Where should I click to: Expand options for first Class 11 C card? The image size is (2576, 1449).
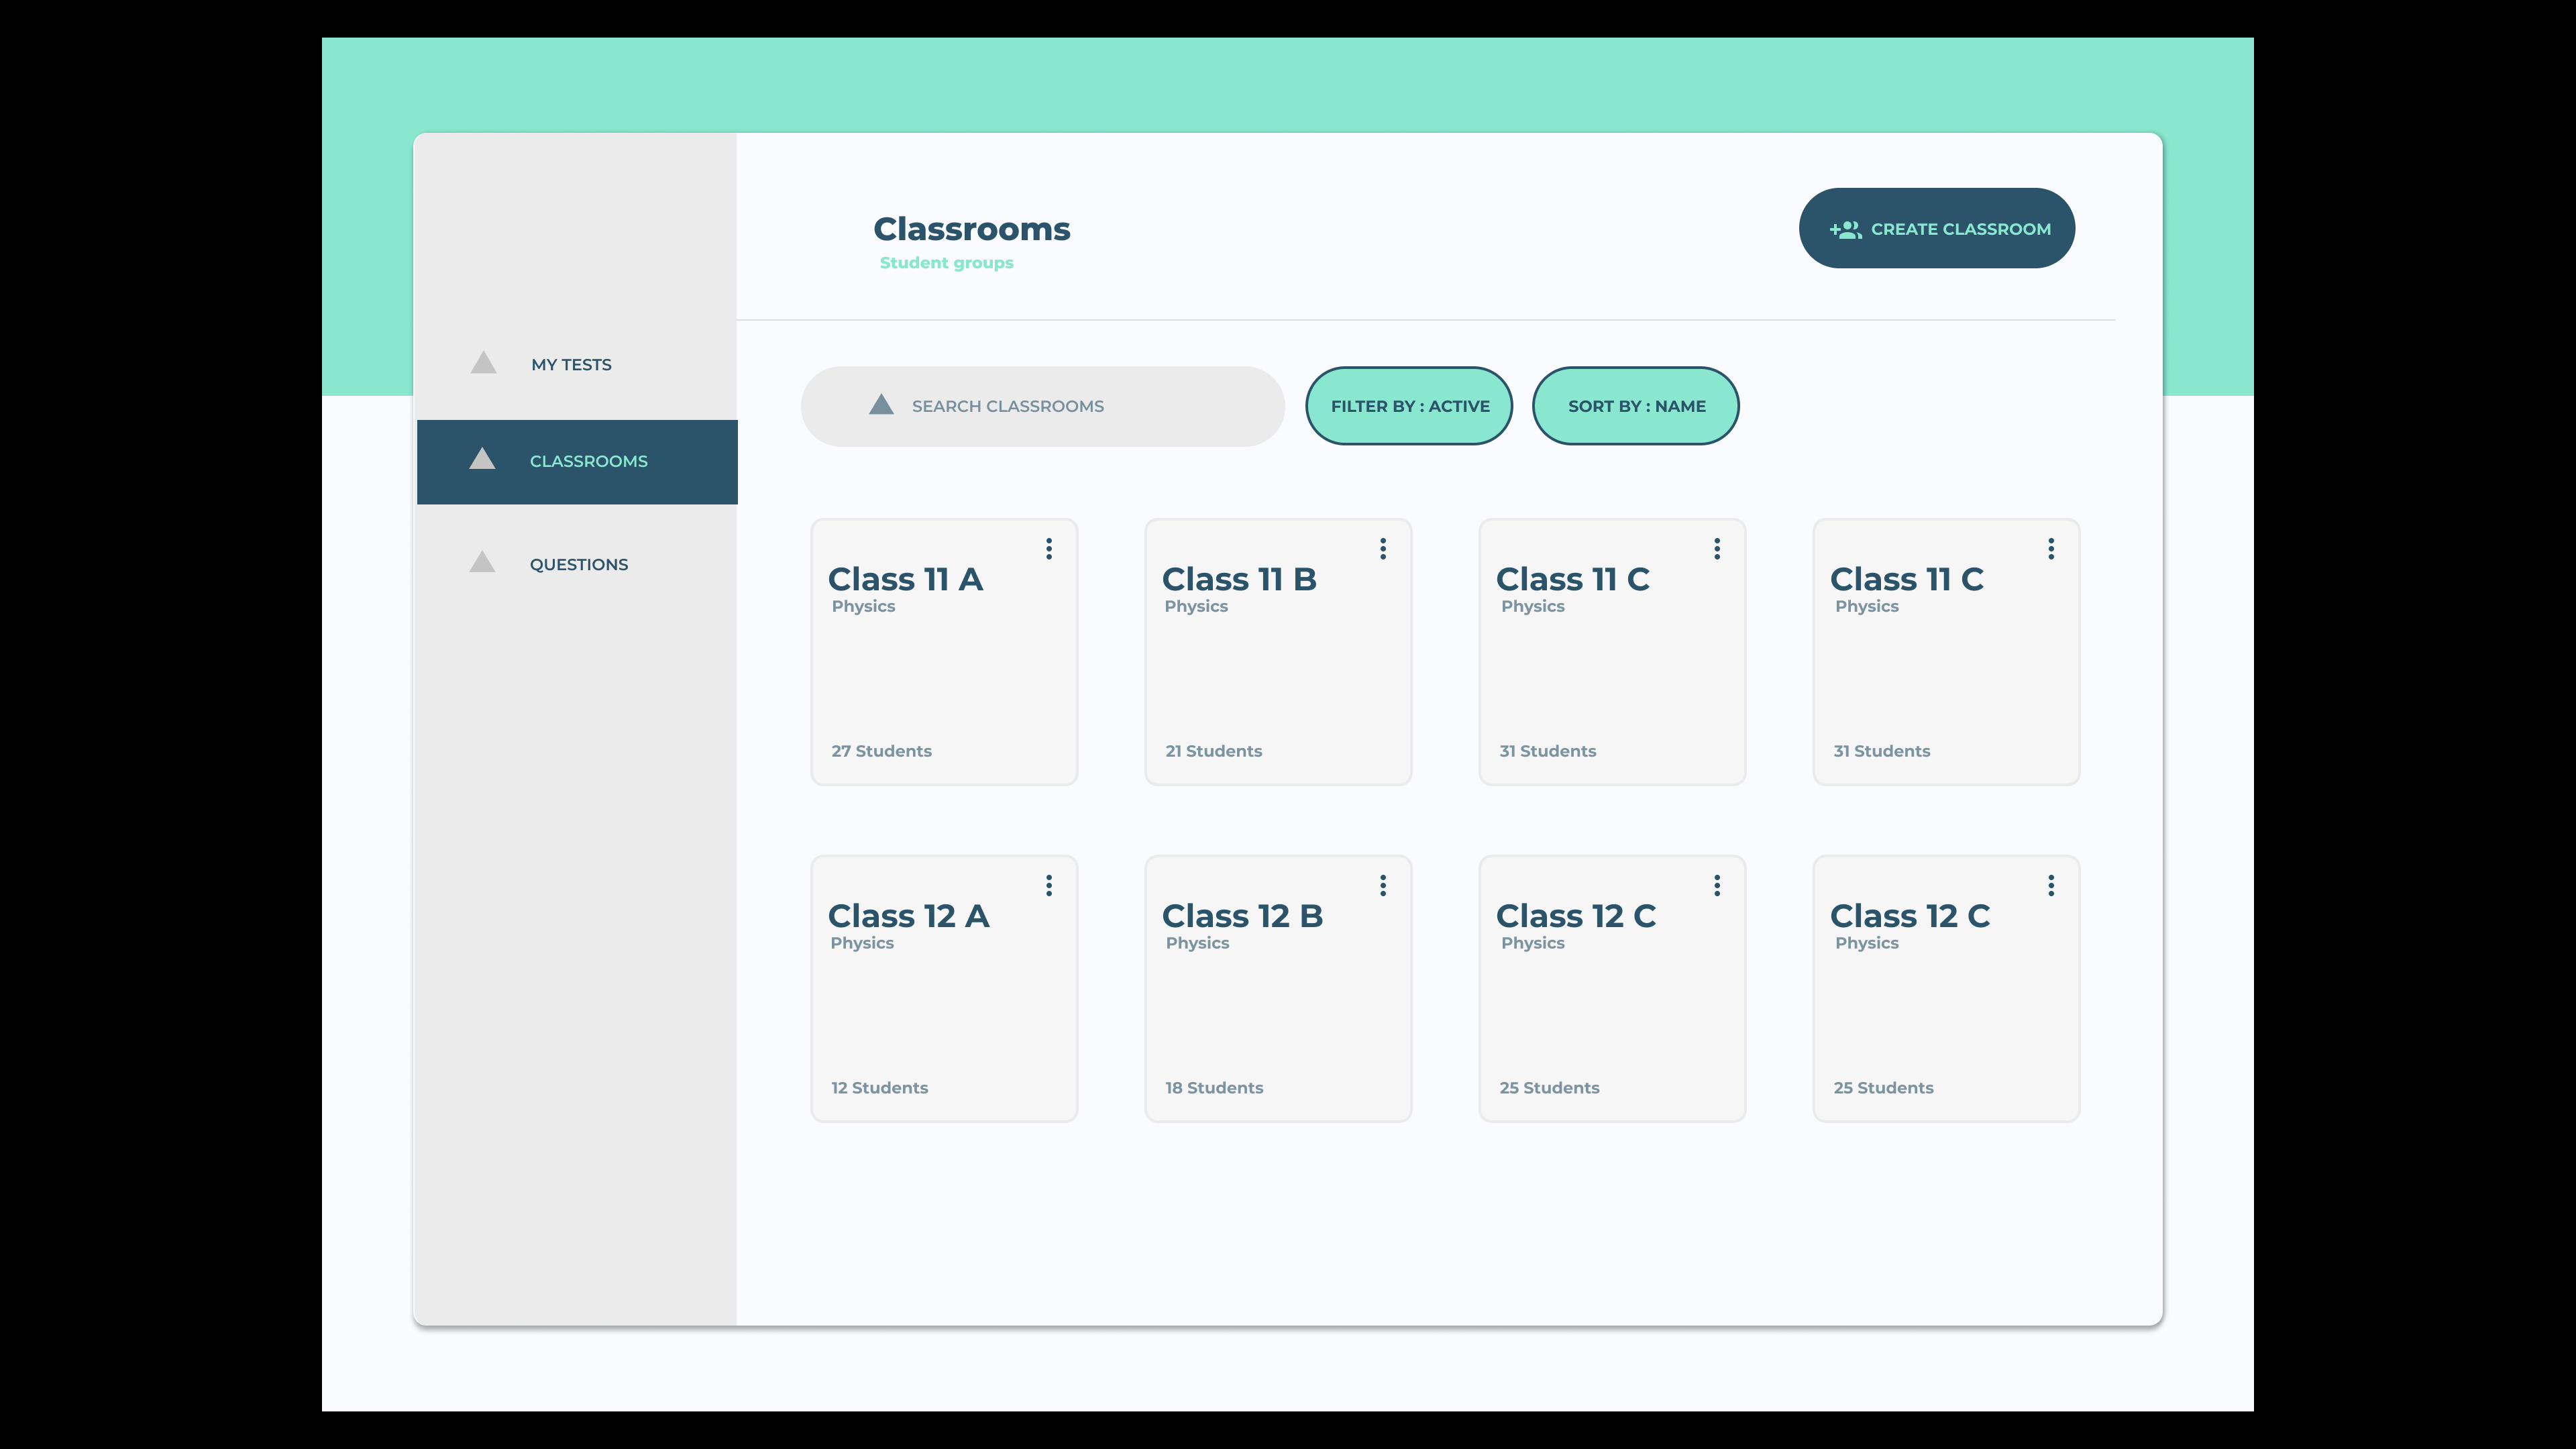[1716, 548]
